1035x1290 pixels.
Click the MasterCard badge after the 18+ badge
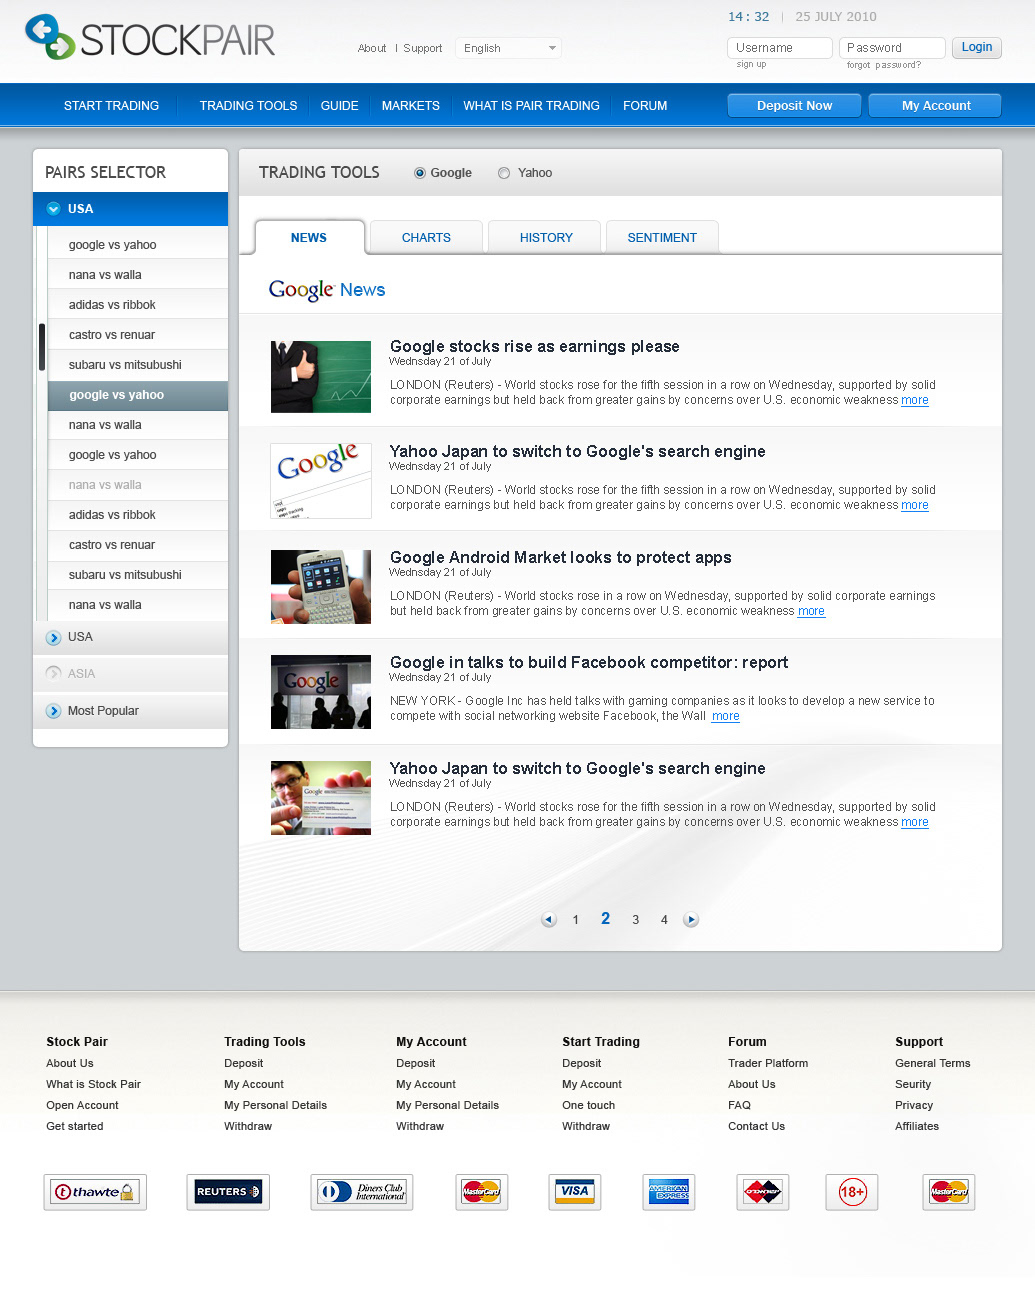point(949,1192)
